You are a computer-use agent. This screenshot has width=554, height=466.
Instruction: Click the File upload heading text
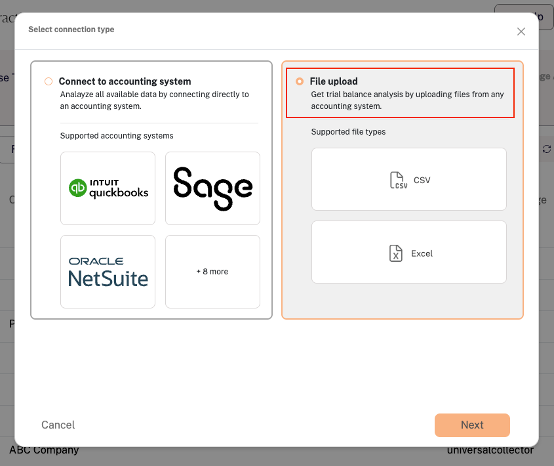pos(334,81)
